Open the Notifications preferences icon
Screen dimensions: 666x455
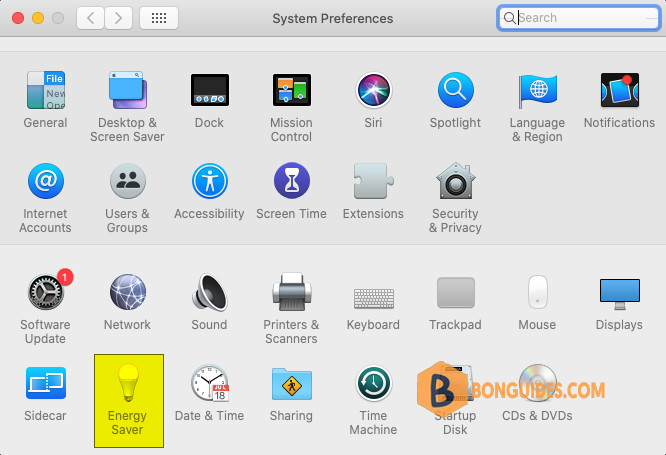(619, 90)
